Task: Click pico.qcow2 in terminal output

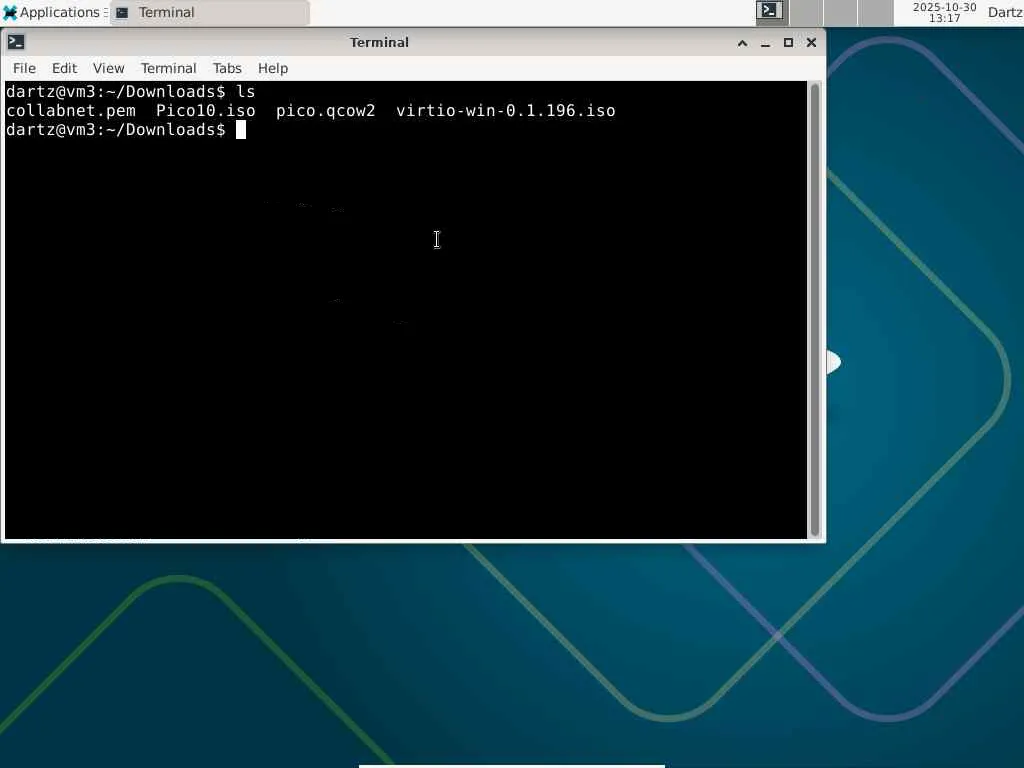Action: (325, 111)
